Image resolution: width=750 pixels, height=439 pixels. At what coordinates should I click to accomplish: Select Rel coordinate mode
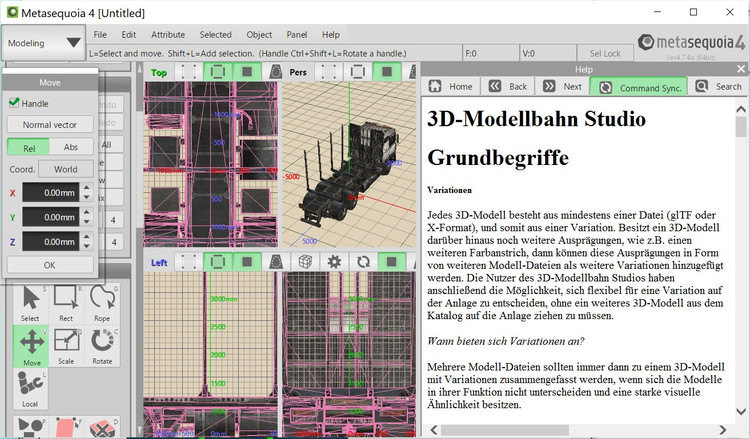point(28,147)
